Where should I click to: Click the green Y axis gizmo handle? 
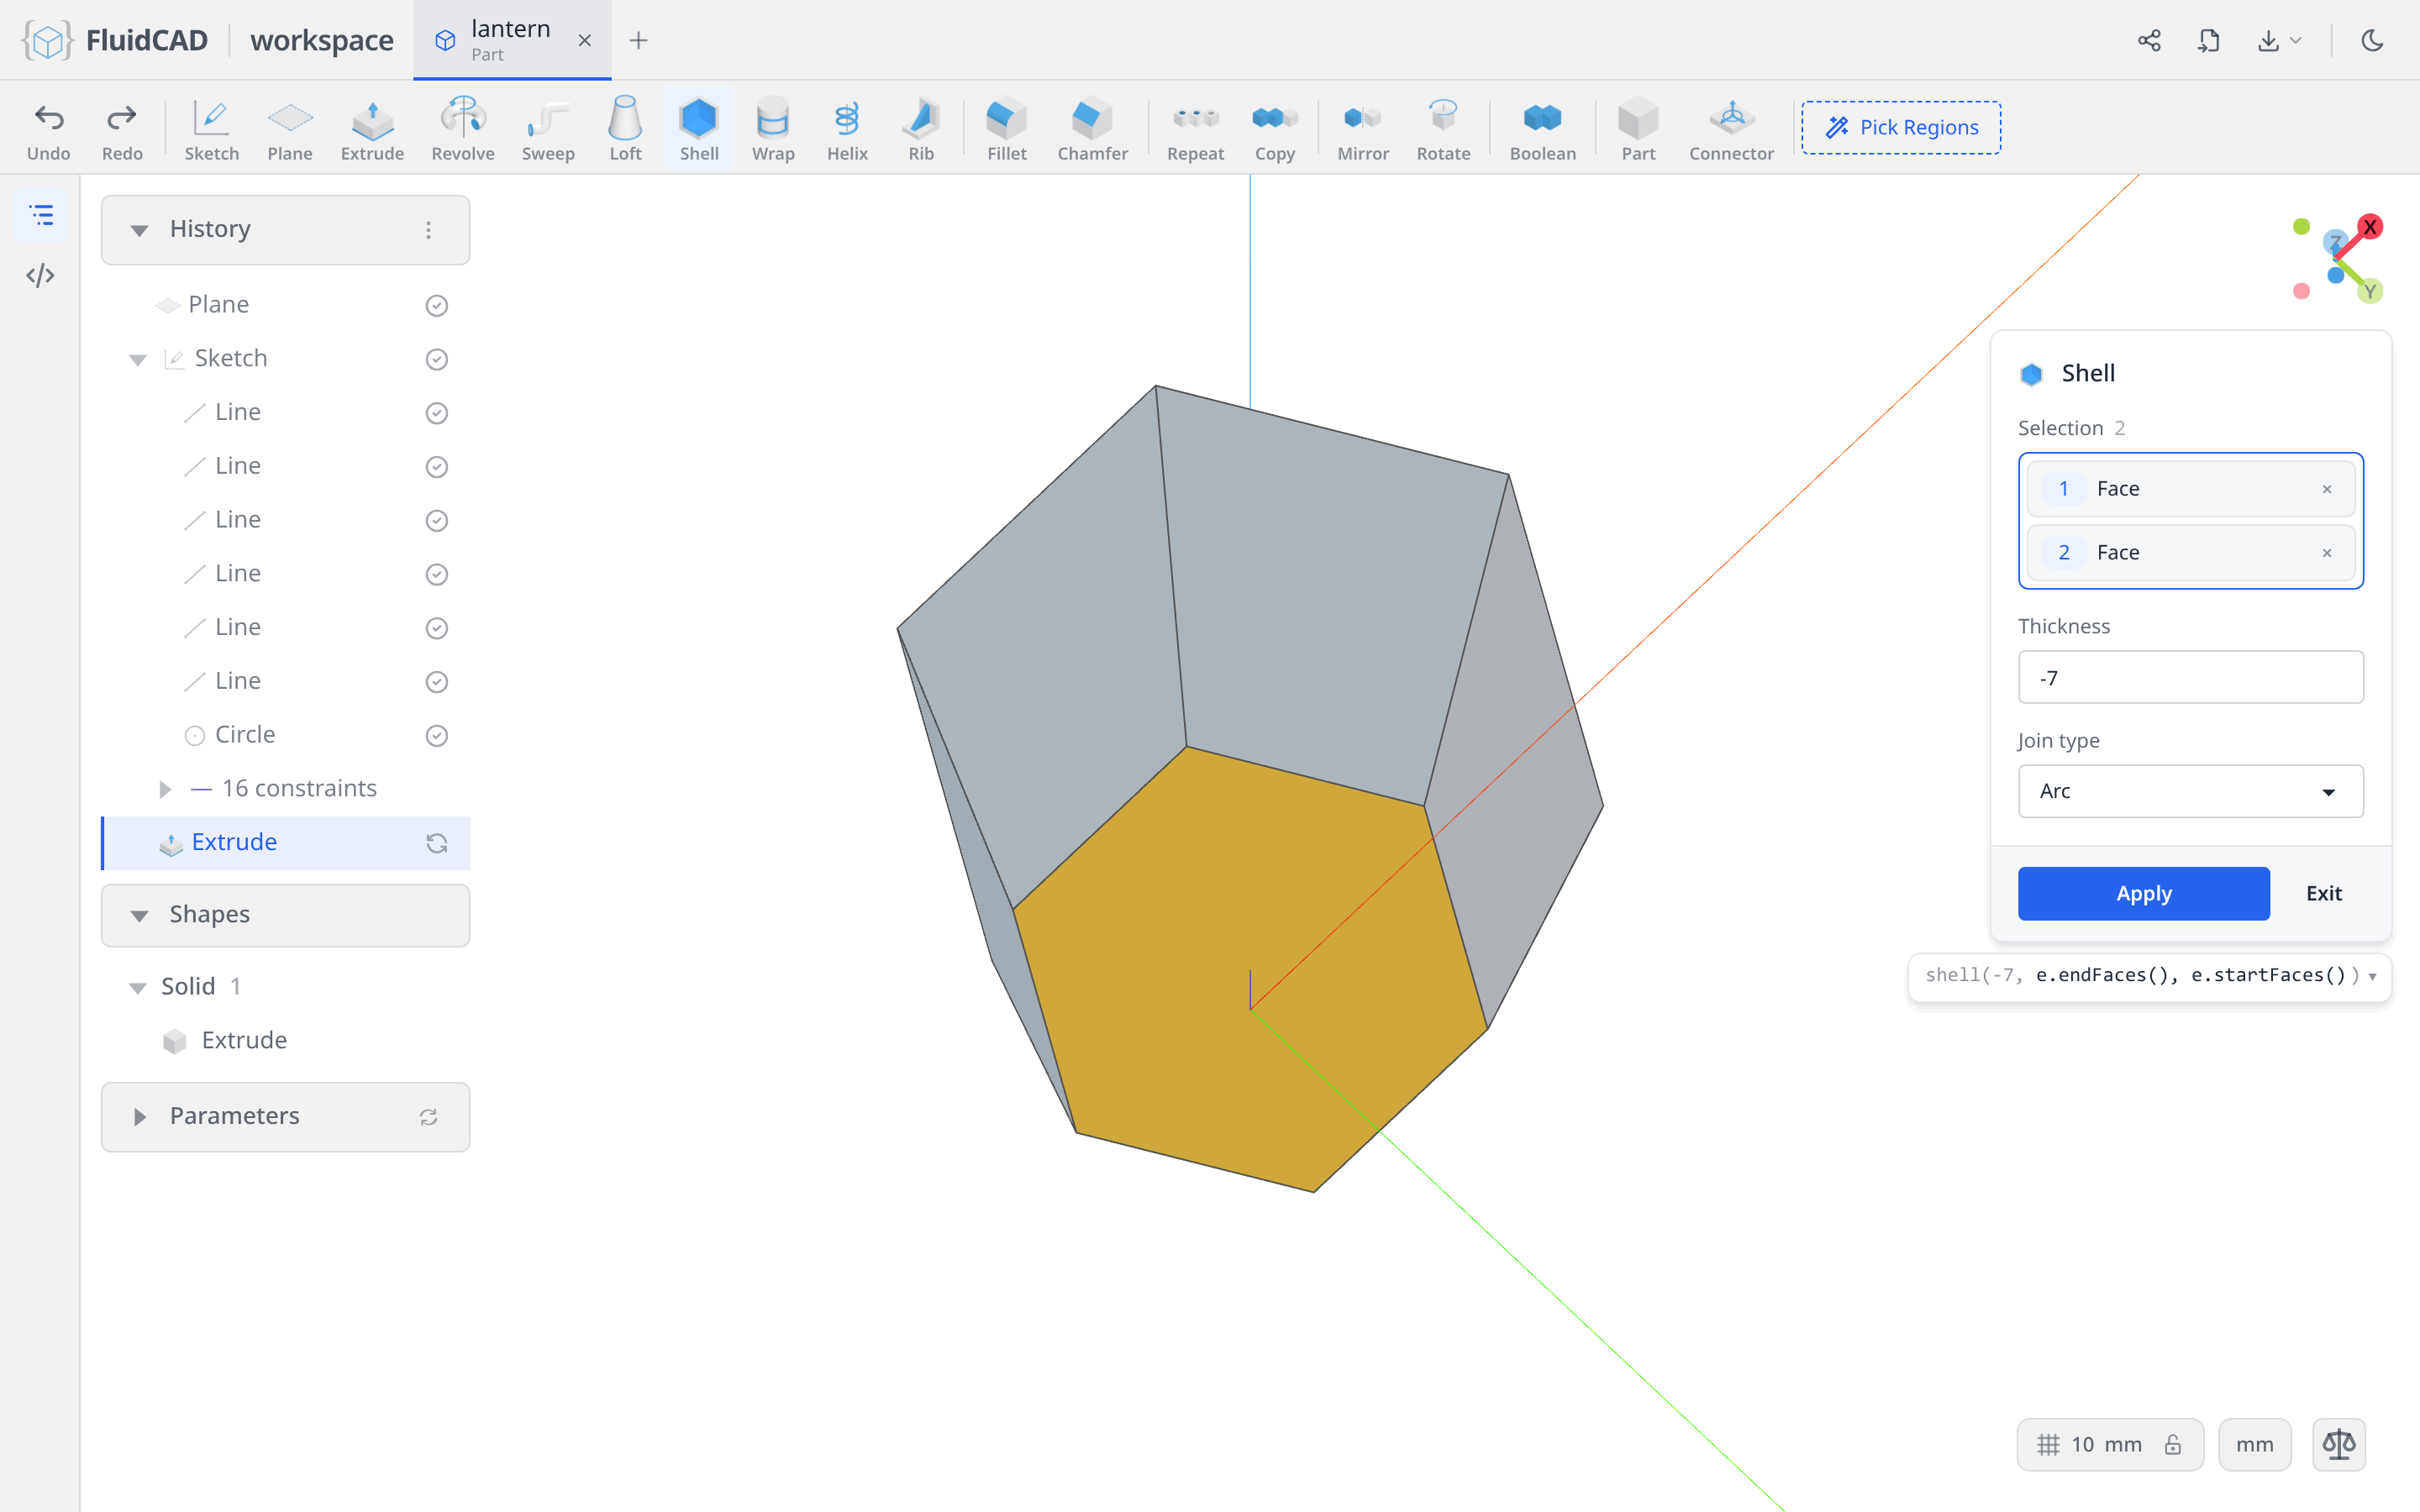2369,291
